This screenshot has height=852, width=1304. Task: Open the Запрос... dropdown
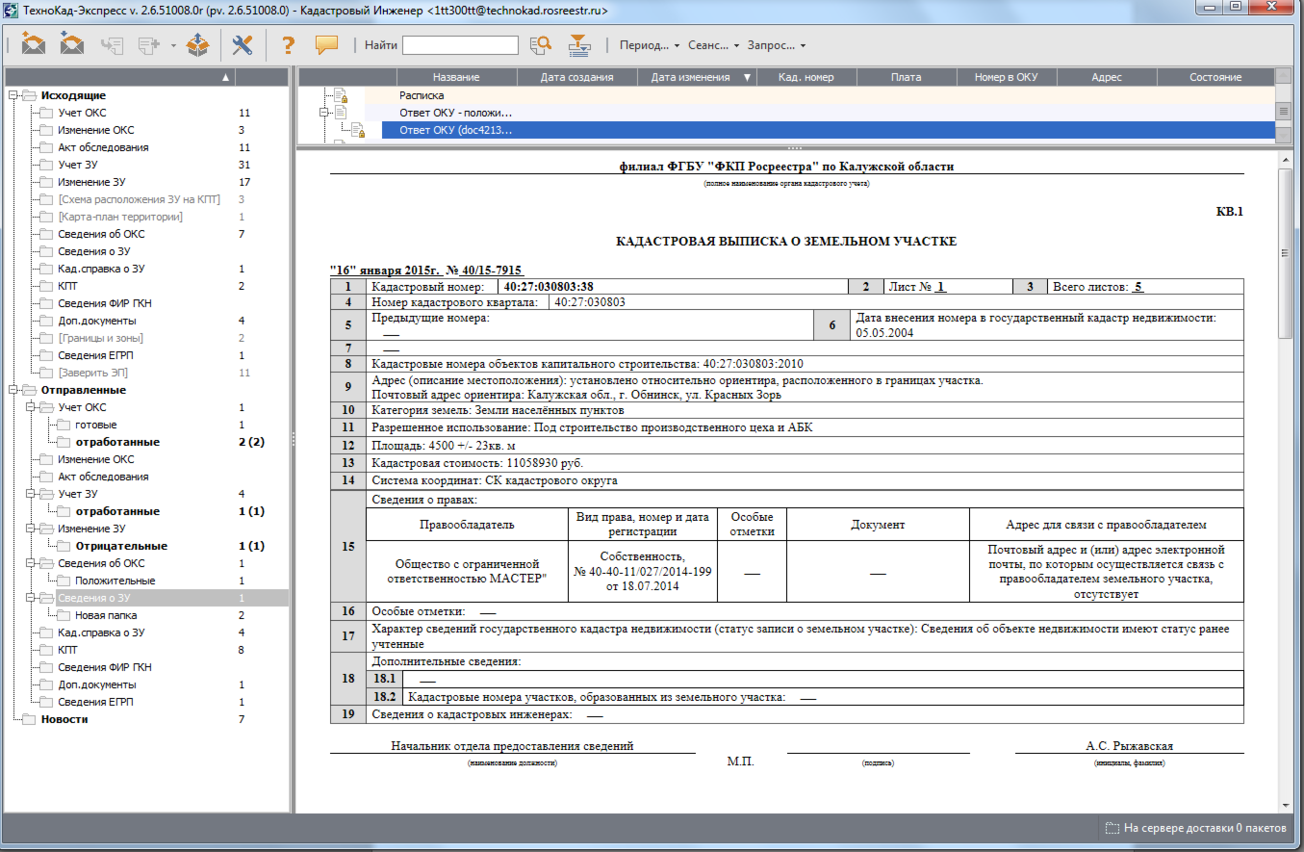click(x=777, y=45)
